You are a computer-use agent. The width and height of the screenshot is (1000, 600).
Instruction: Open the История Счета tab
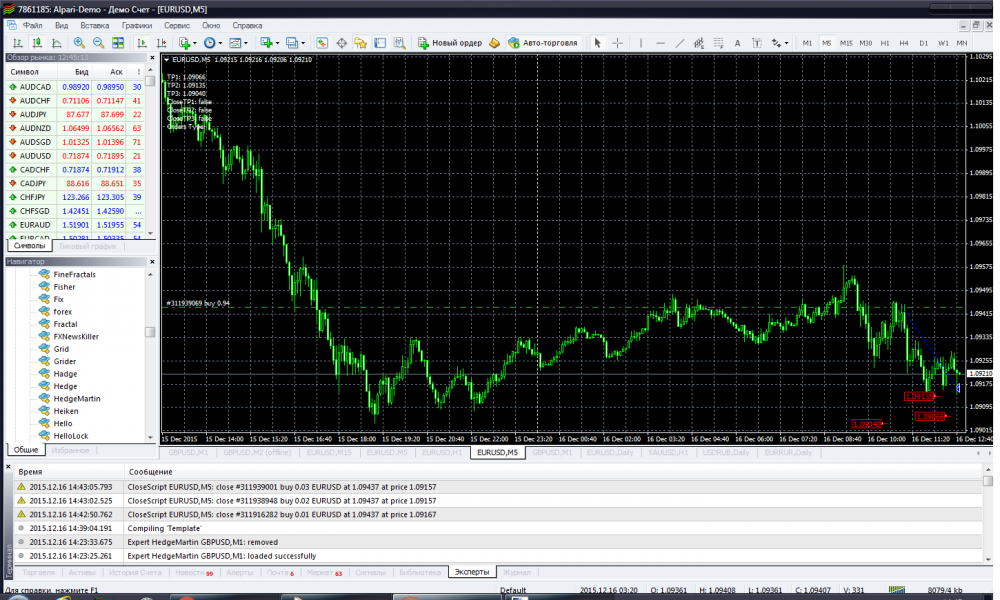pyautogui.click(x=135, y=572)
